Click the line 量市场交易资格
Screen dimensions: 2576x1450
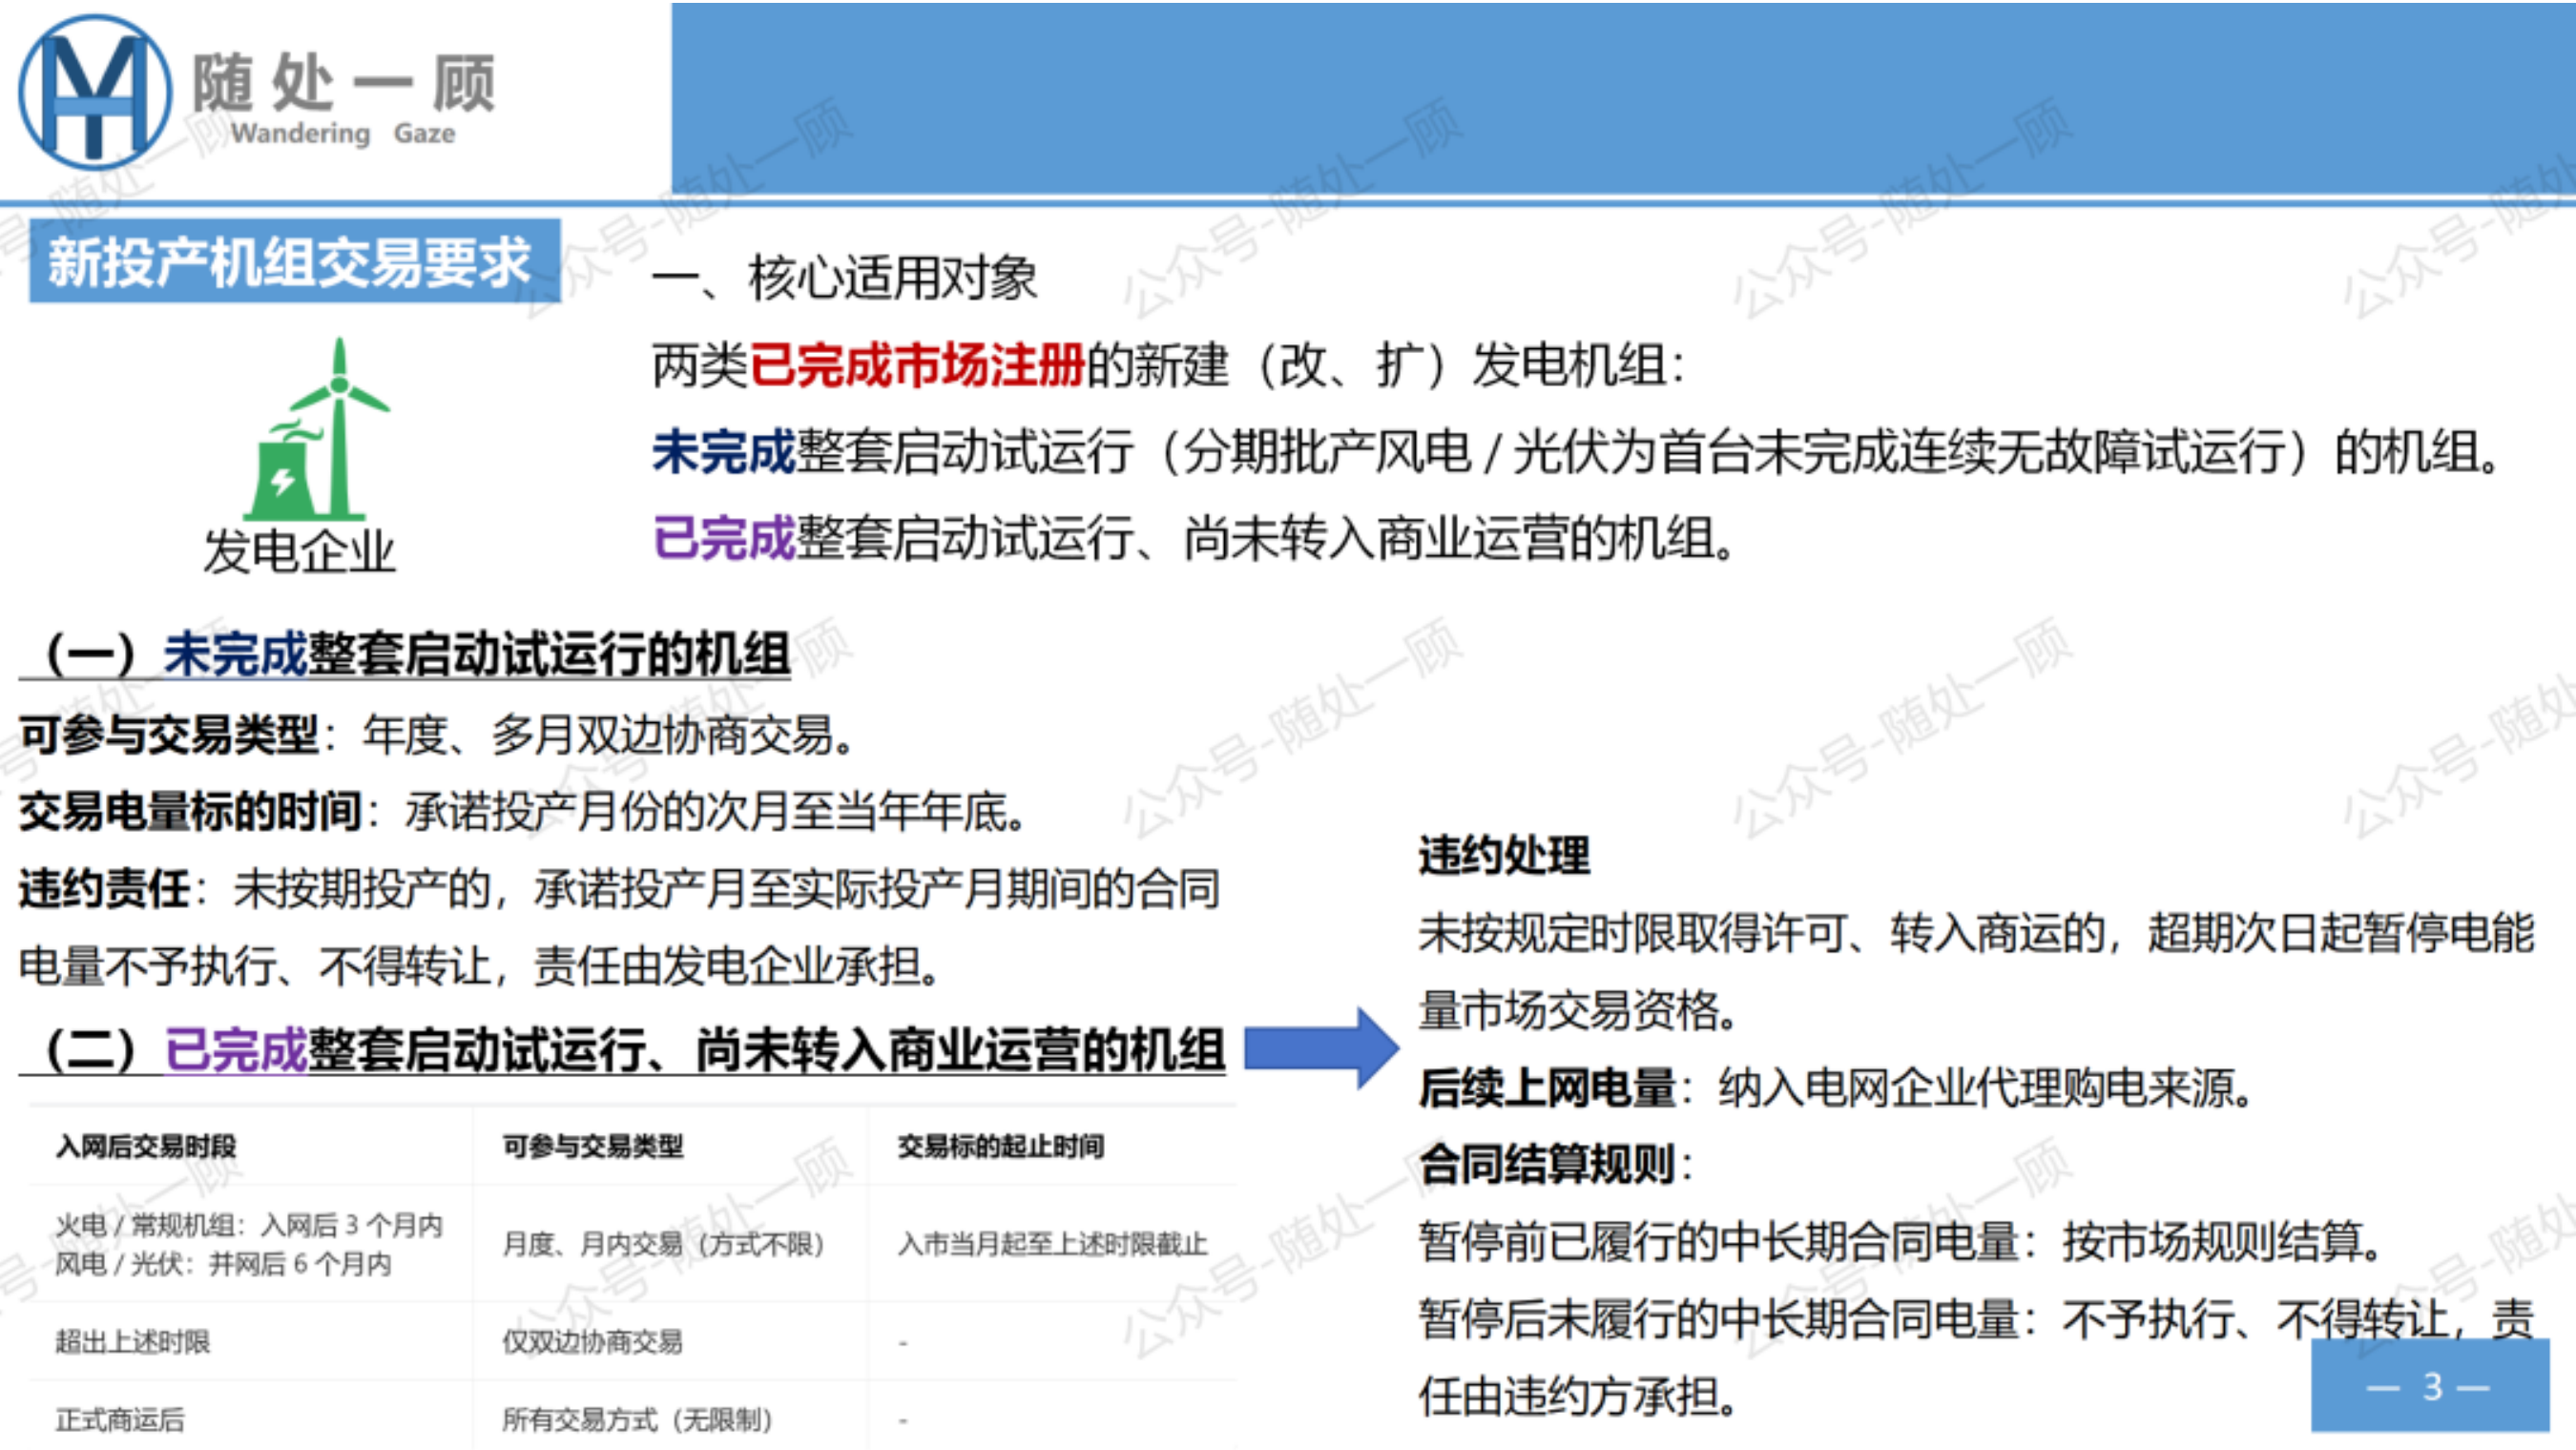click(x=1578, y=1010)
